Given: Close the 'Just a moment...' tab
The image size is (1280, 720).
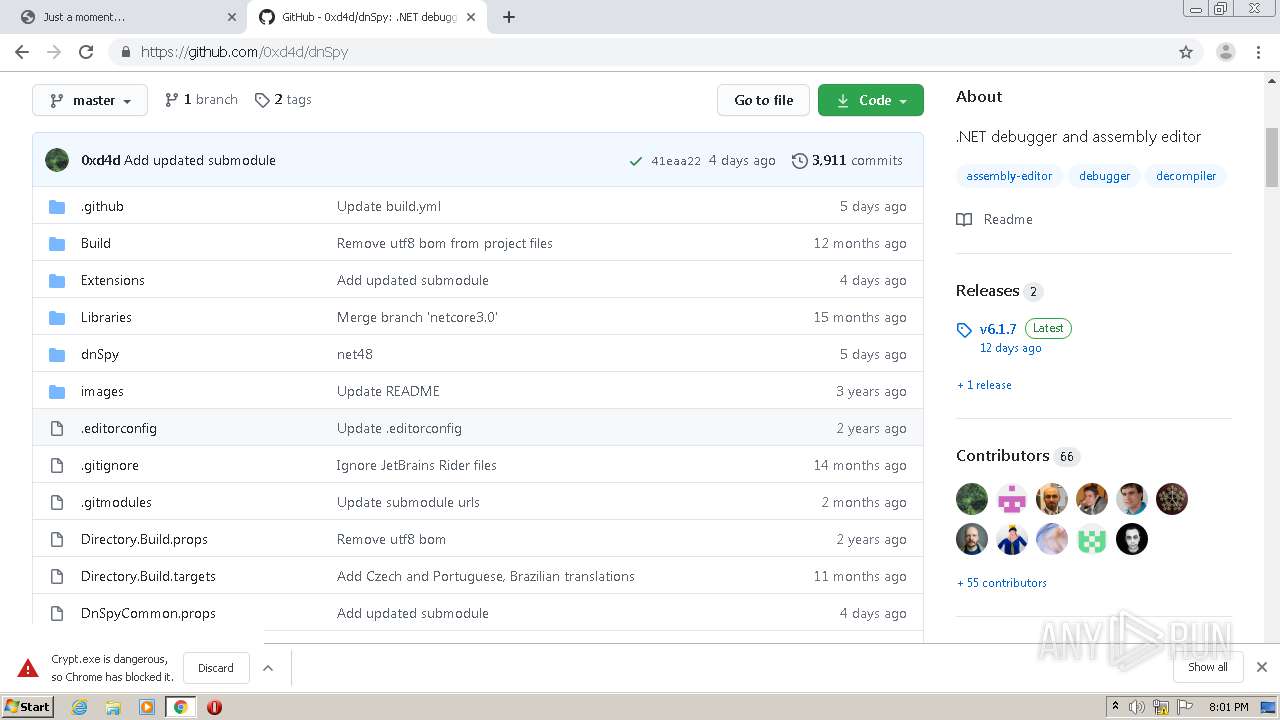Looking at the screenshot, I should [x=232, y=17].
